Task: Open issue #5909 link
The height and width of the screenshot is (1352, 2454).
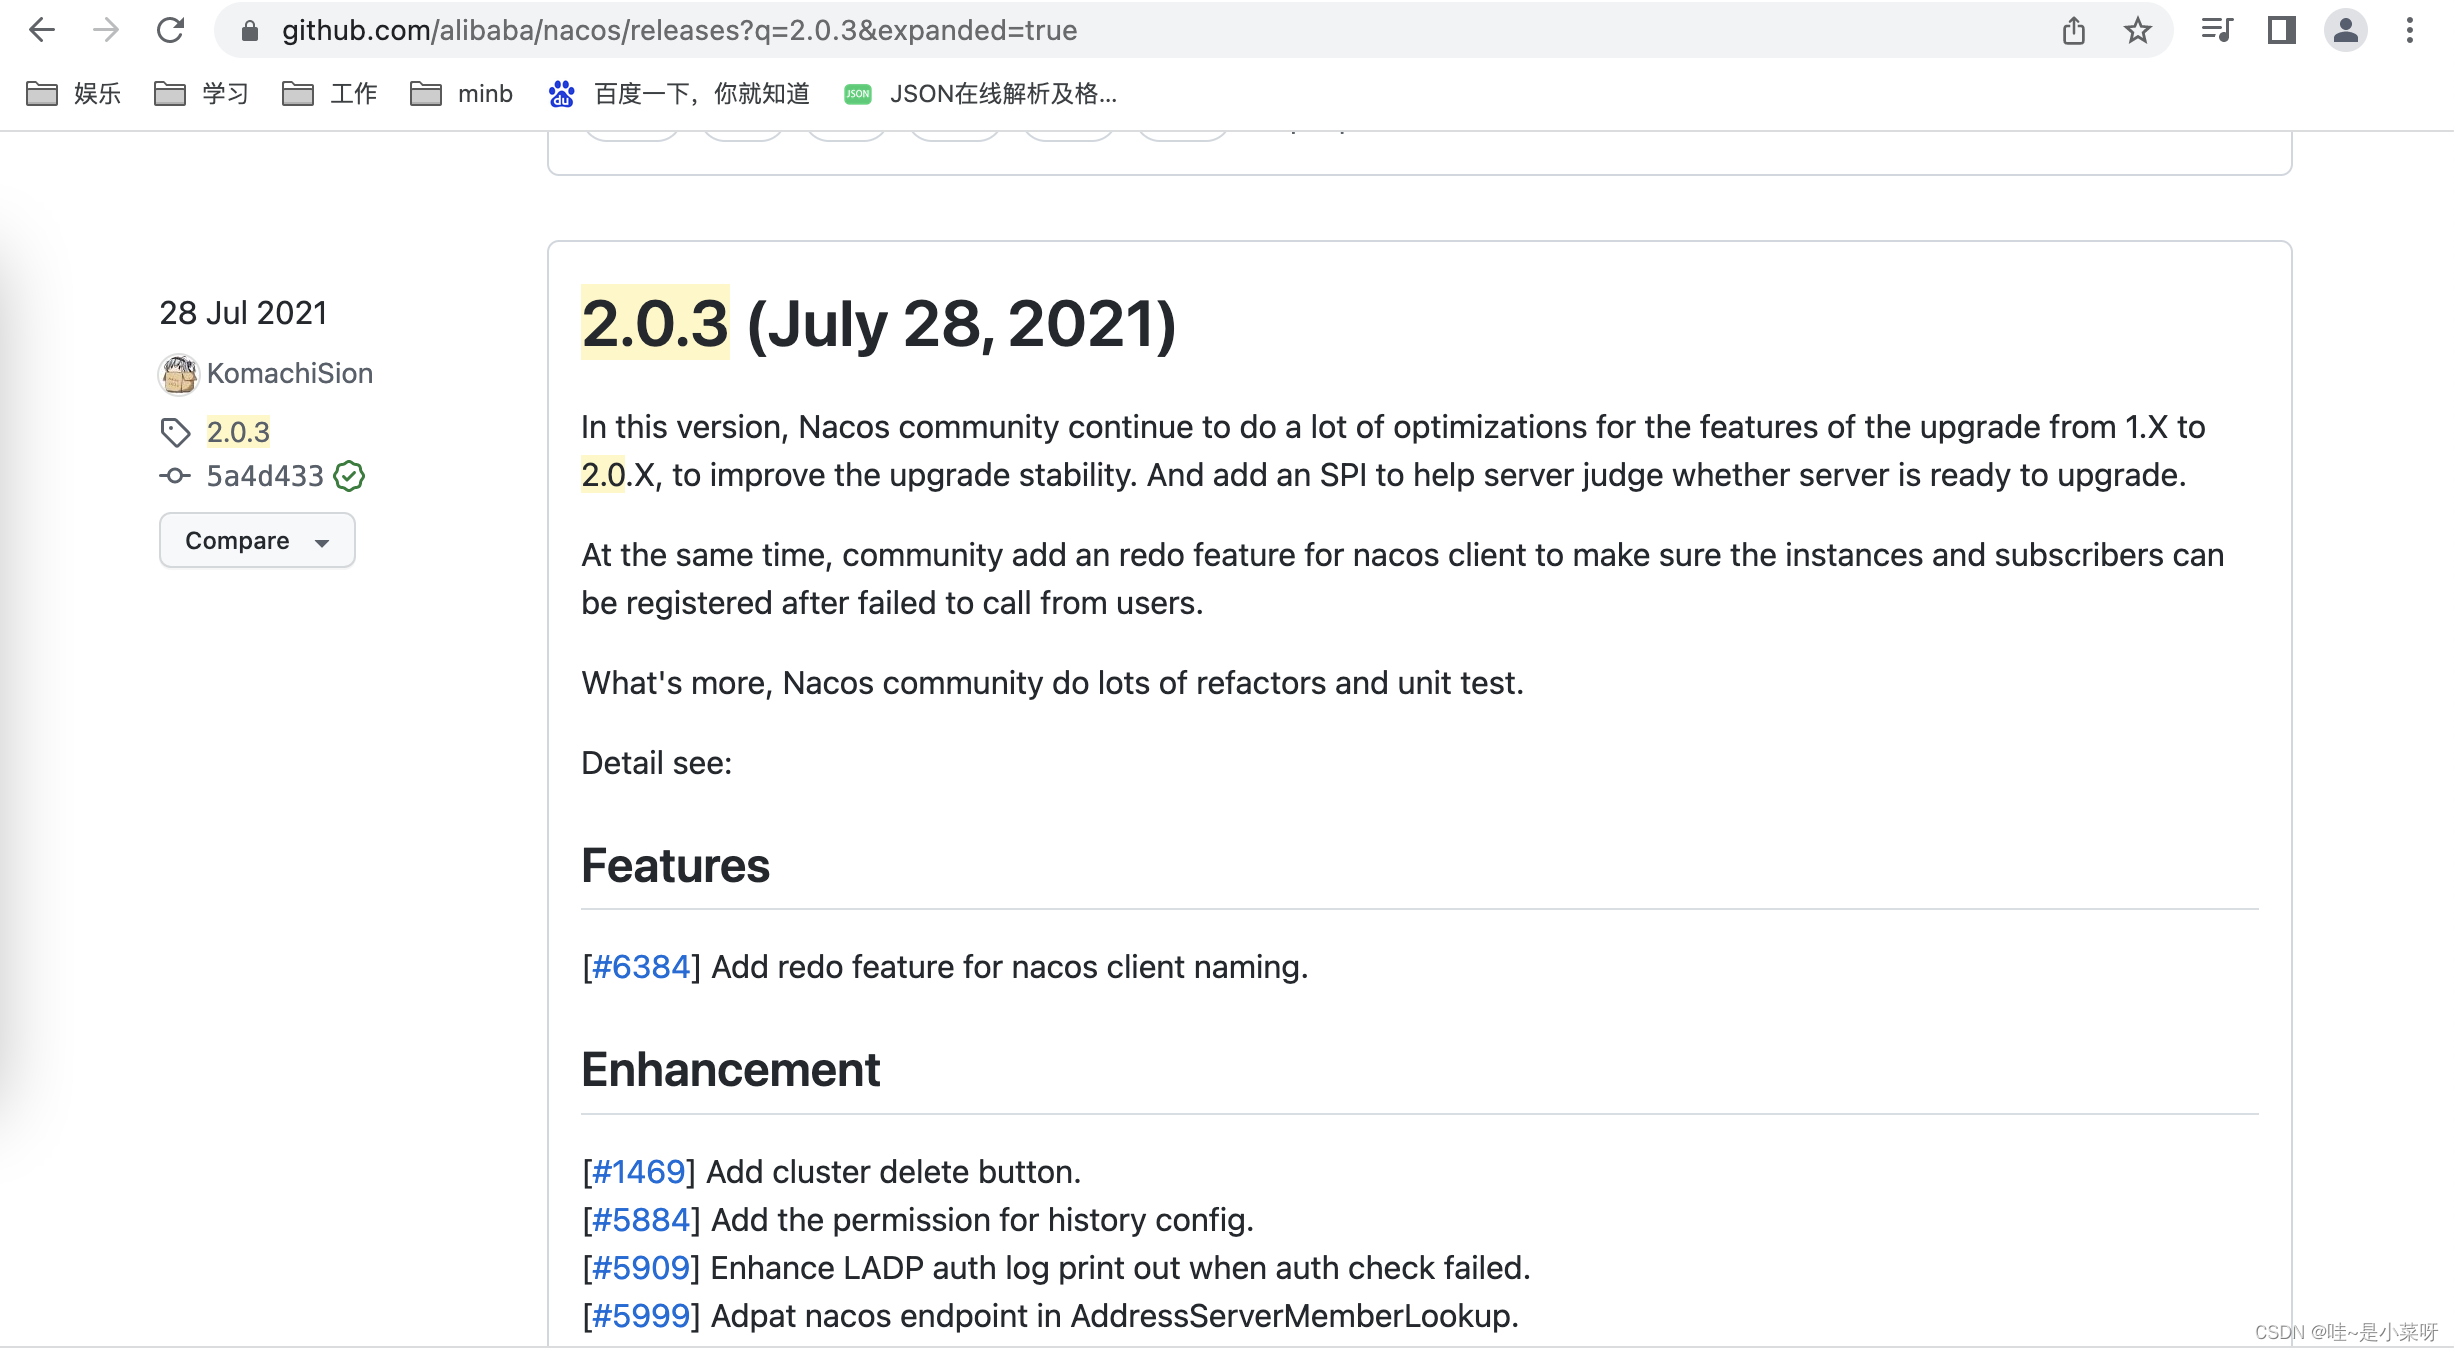Action: [641, 1268]
